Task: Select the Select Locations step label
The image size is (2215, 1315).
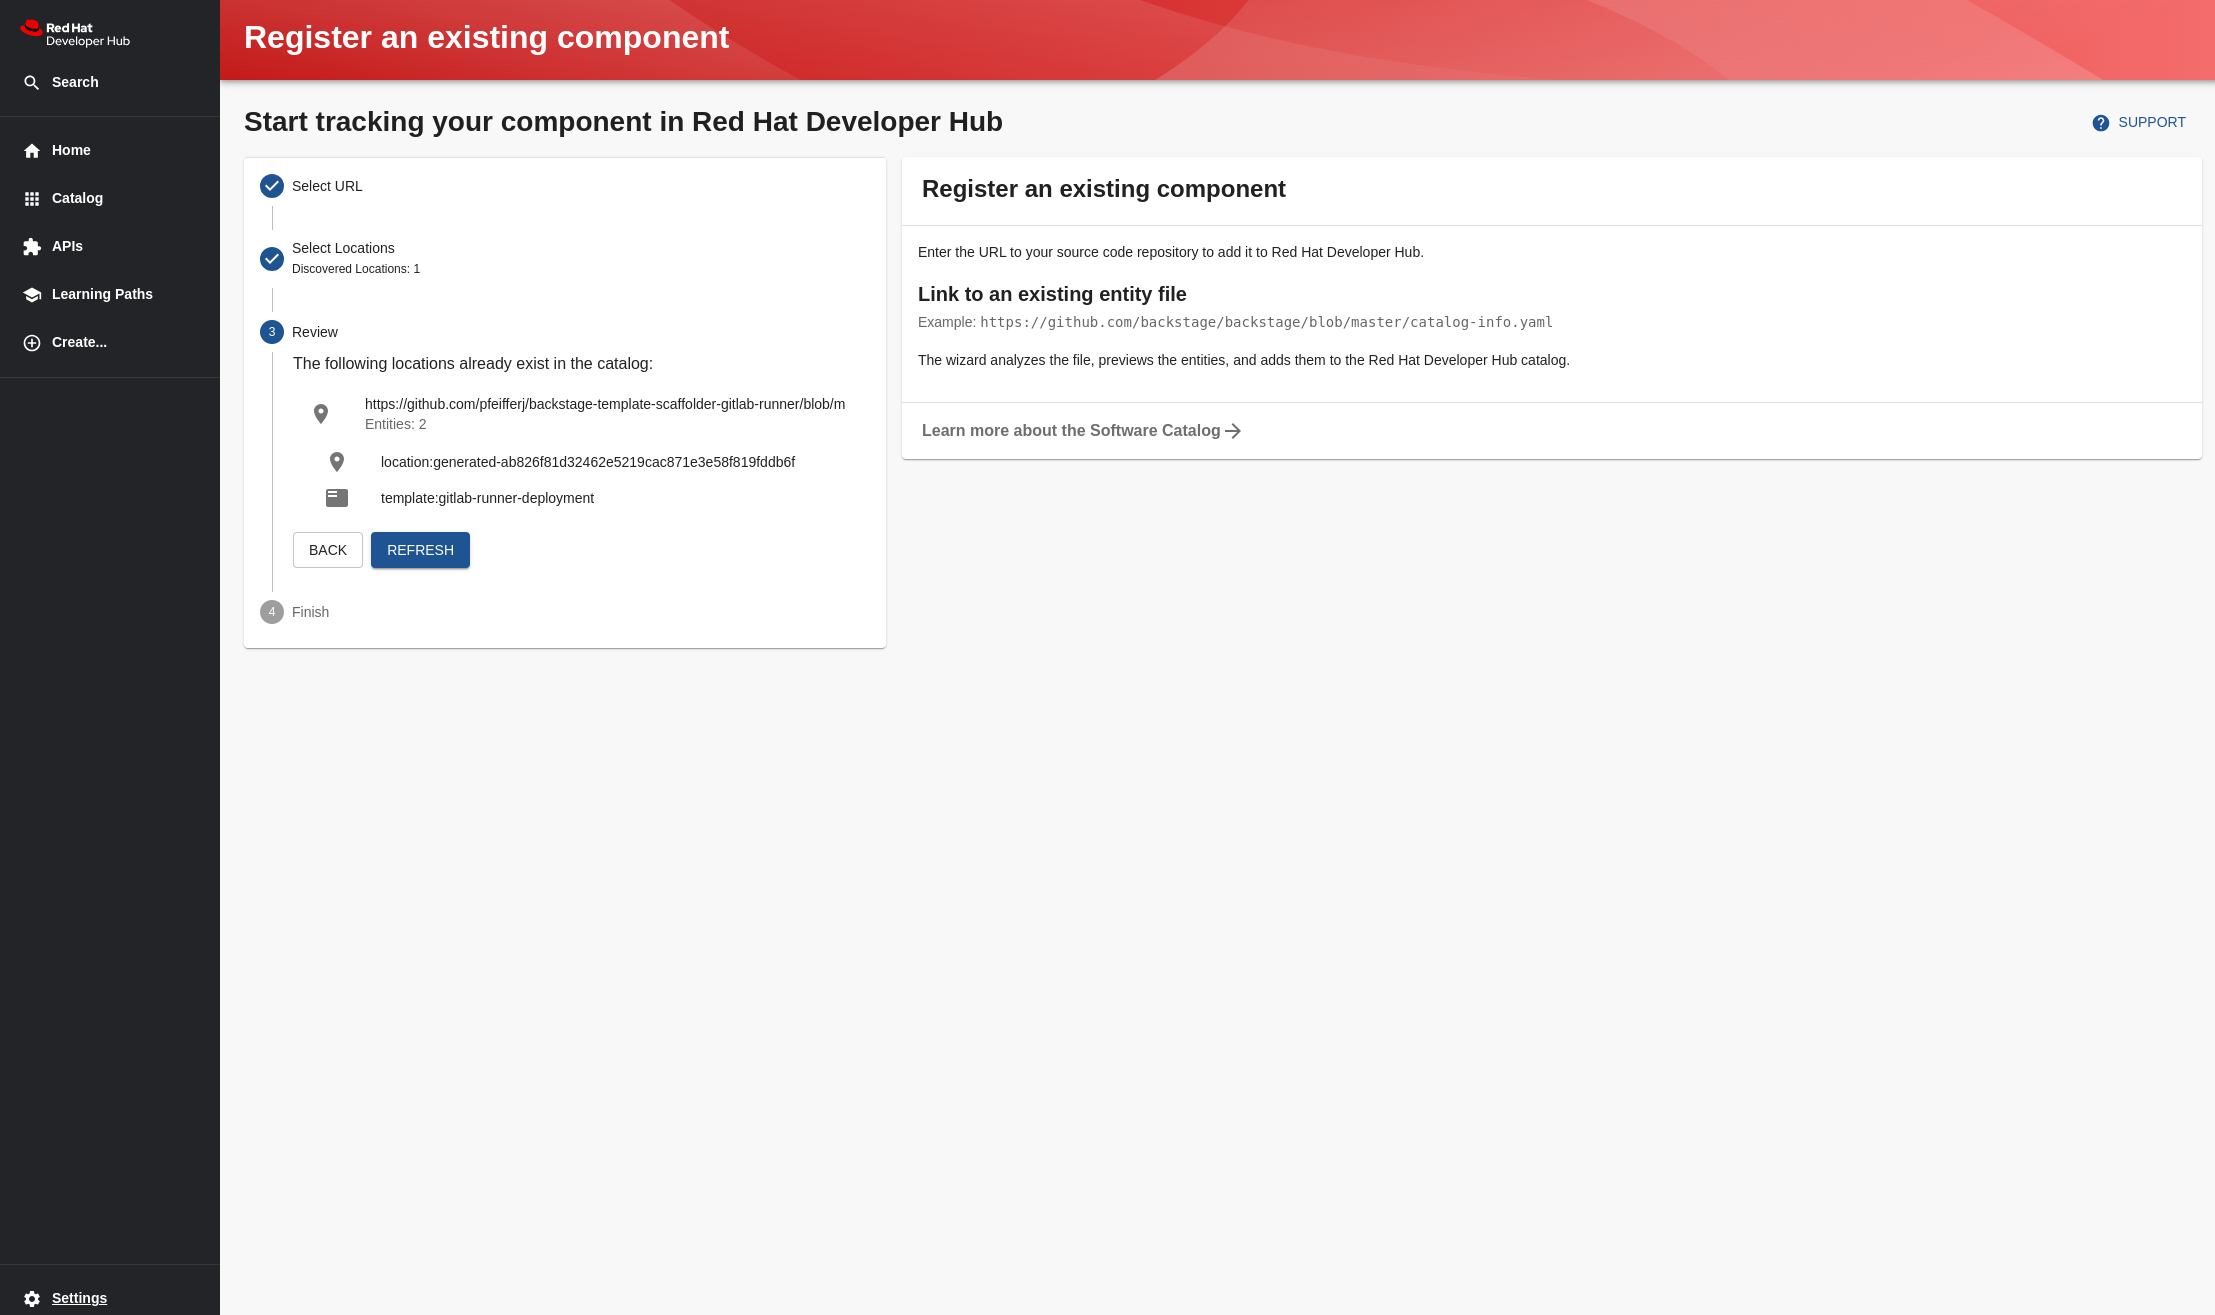Action: pyautogui.click(x=343, y=248)
